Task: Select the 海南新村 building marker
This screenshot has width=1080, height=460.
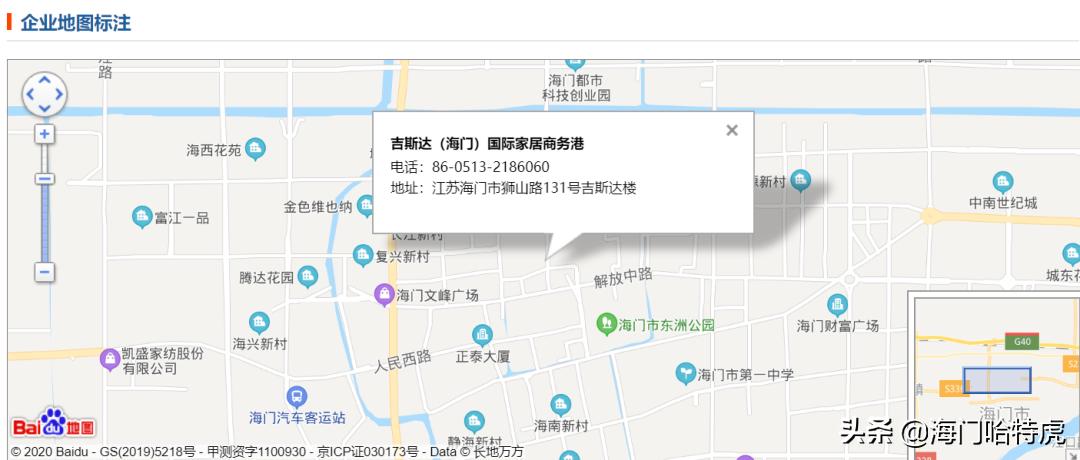Action: pyautogui.click(x=561, y=405)
